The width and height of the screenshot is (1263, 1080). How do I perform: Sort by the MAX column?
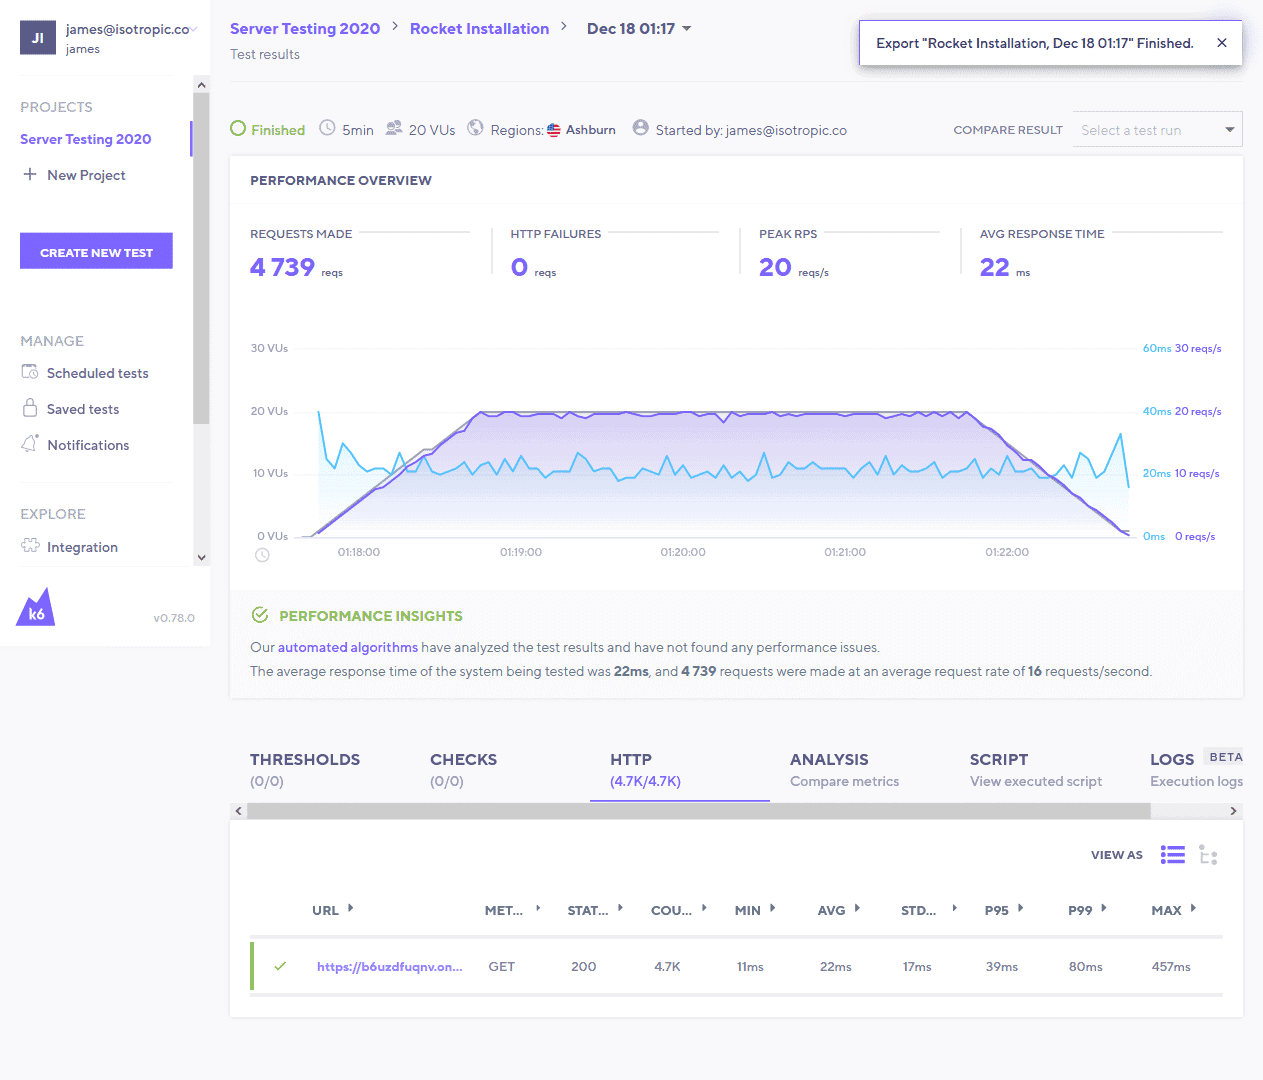point(1174,910)
